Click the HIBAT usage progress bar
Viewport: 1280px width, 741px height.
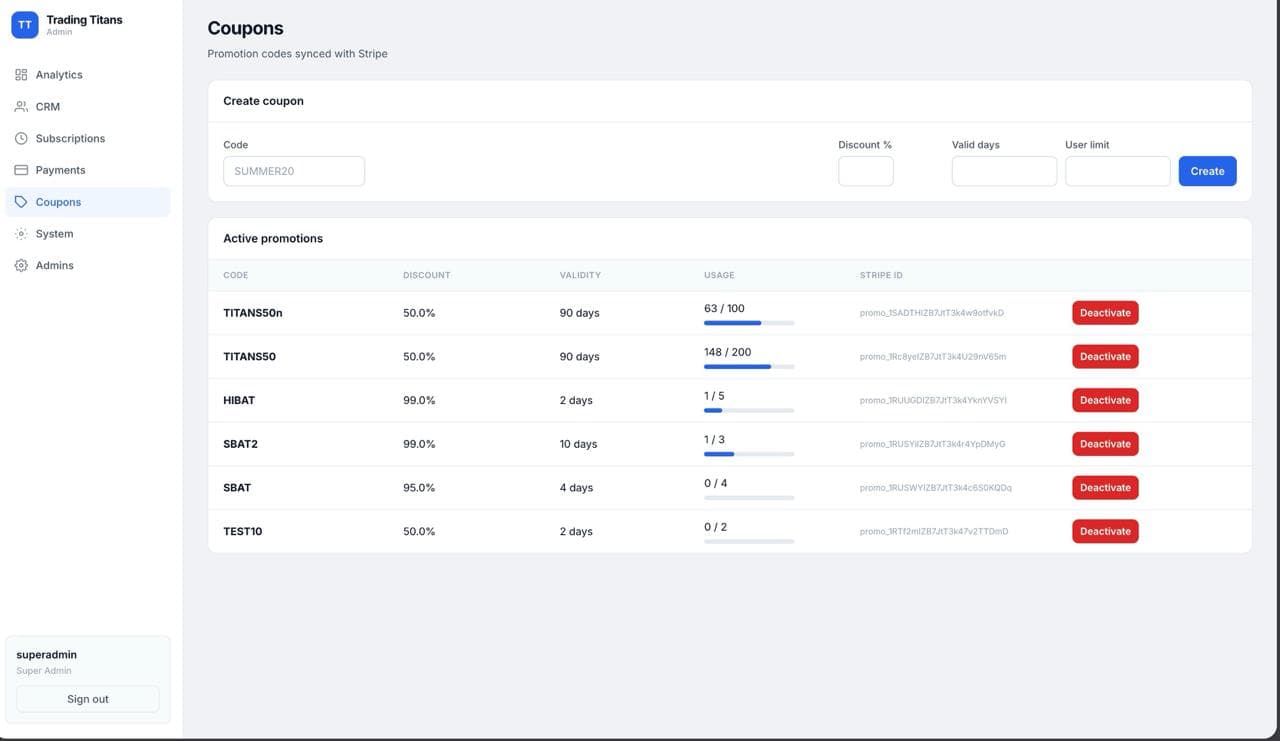click(x=749, y=410)
